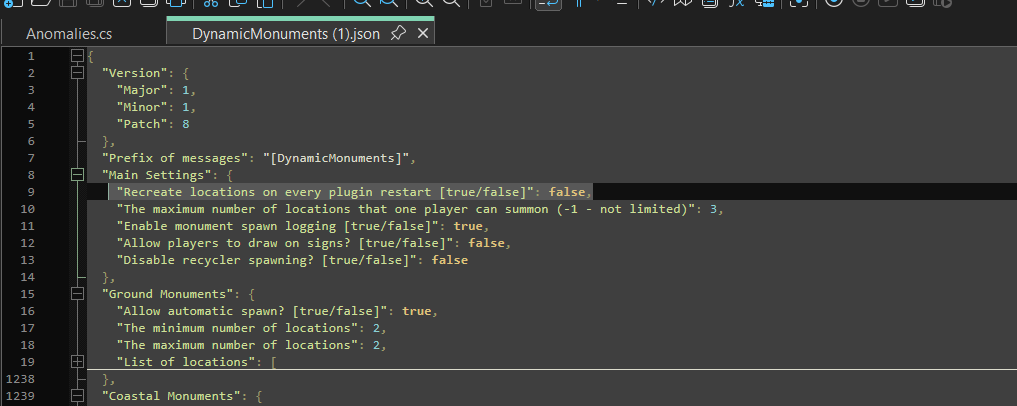Screen dimensions: 1017x406
Task: Click the Cut scissors toolbar icon
Action: coord(209,4)
